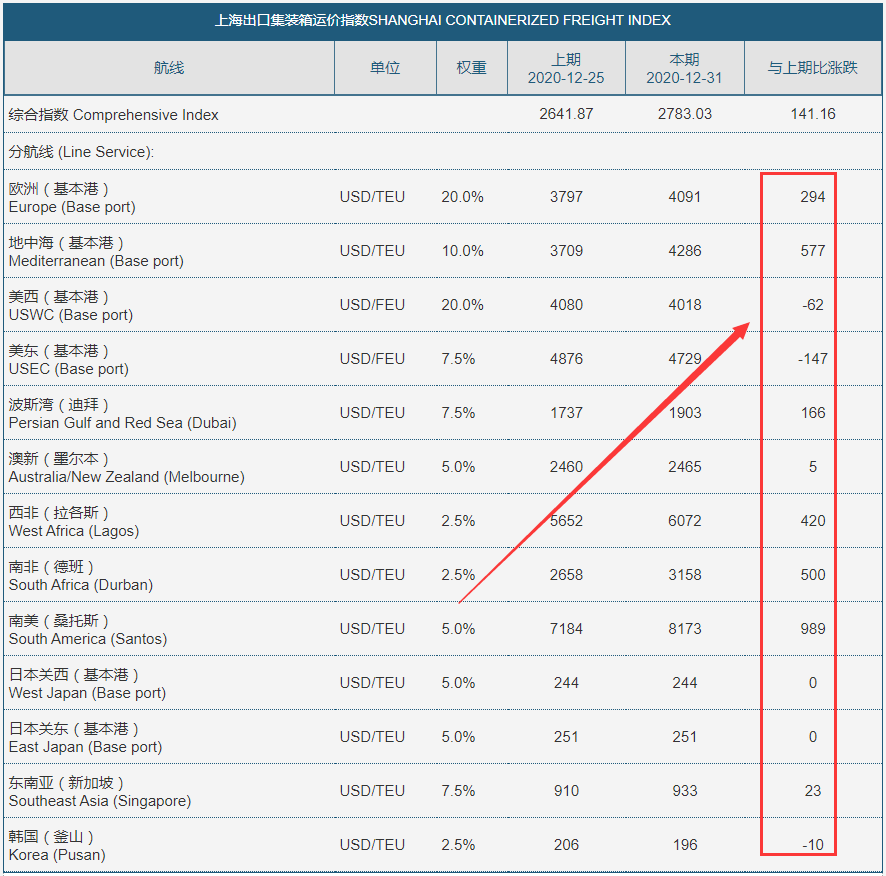The height and width of the screenshot is (876, 886).
Task: Select Persian Gulf and Red Sea (Dubai) route
Action: point(122,414)
